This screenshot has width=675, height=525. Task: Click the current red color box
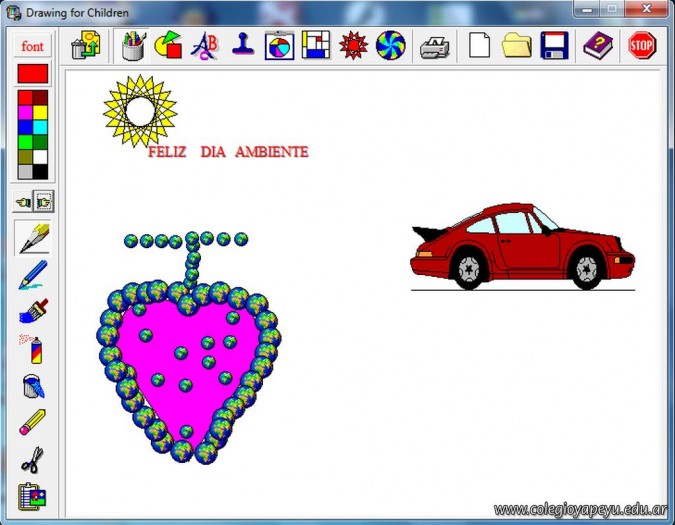pos(33,73)
